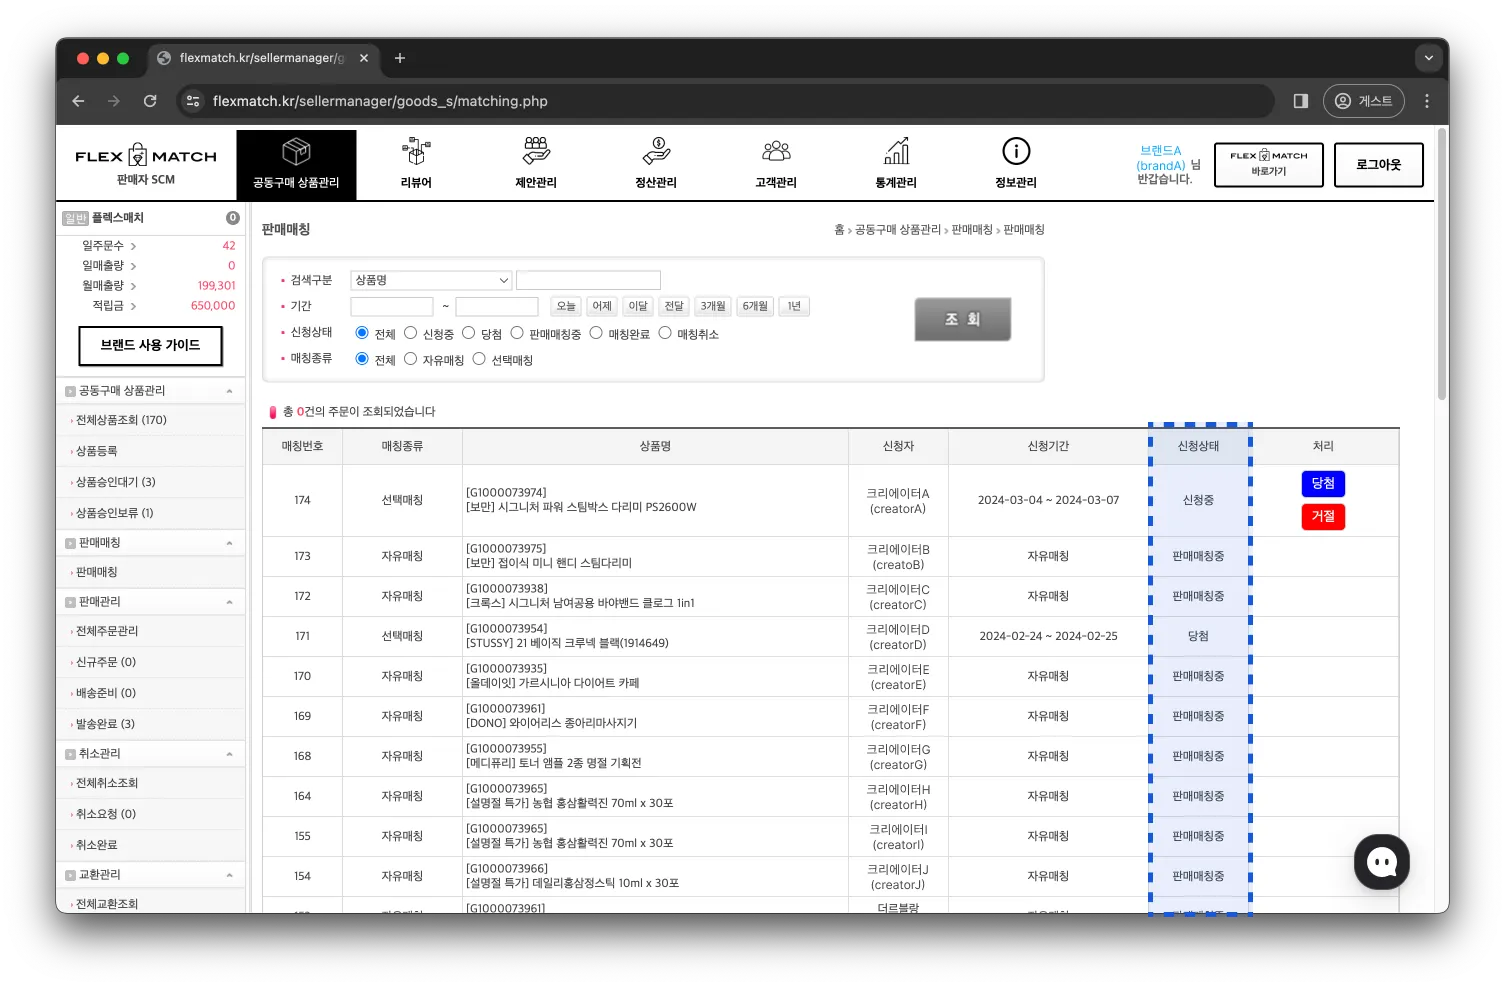This screenshot has width=1505, height=987.
Task: Click the 조회 search button
Action: [x=962, y=319]
